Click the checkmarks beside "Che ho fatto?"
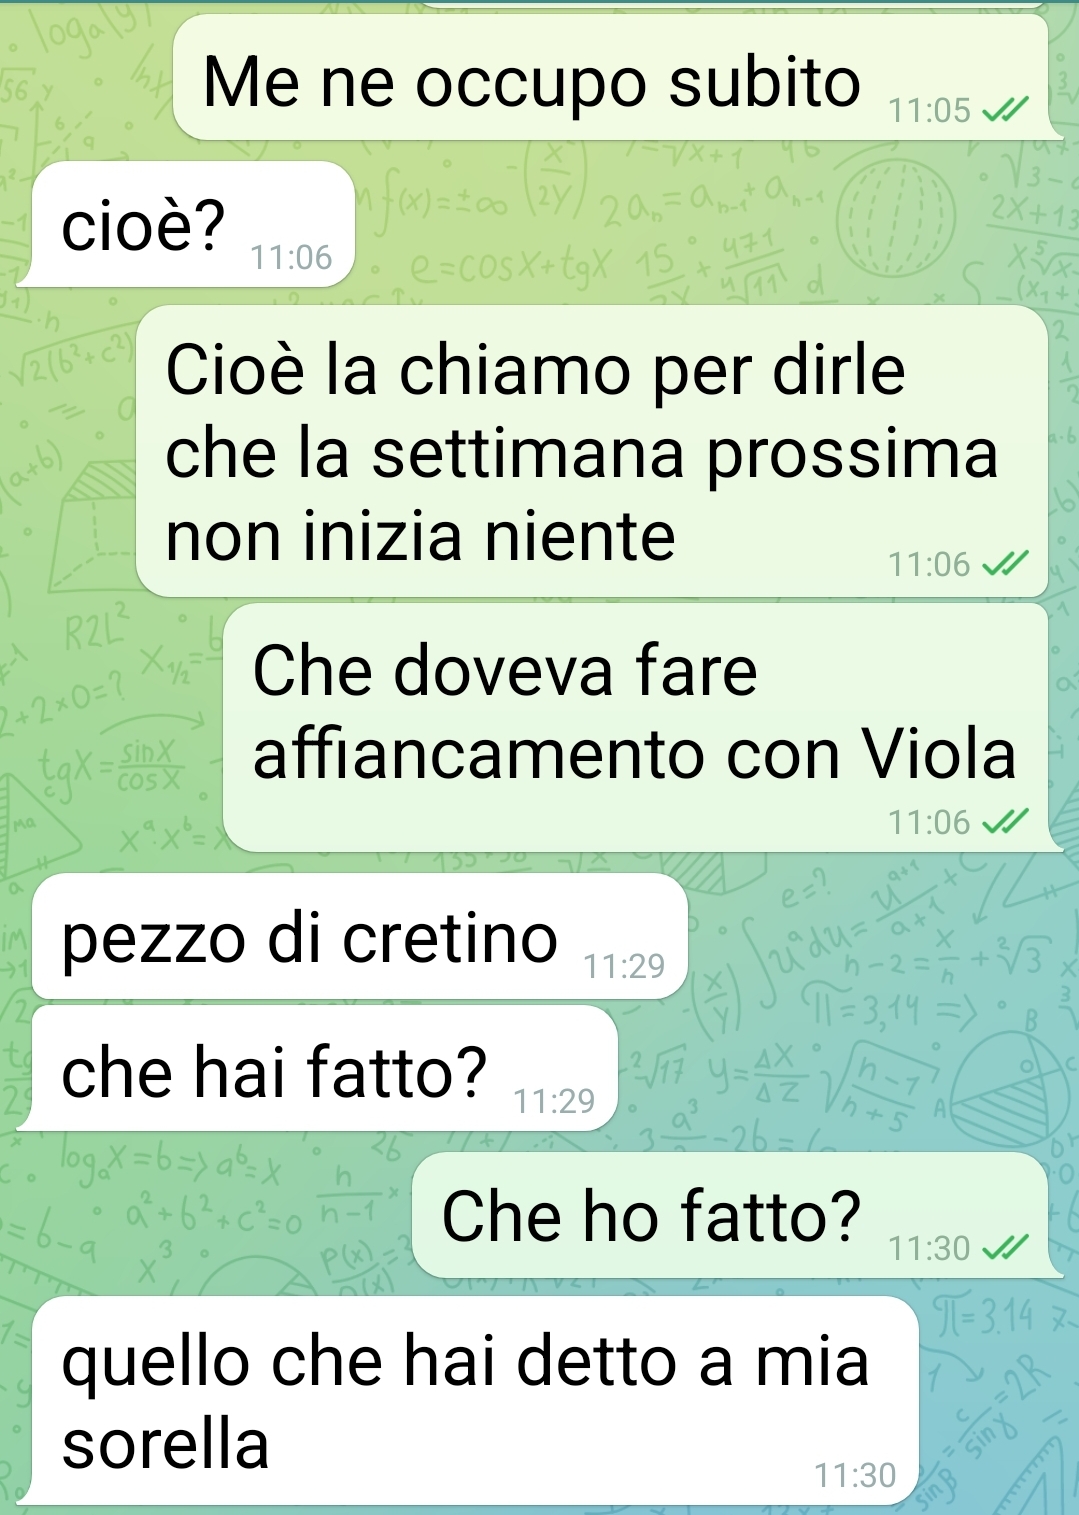 click(x=1005, y=1249)
